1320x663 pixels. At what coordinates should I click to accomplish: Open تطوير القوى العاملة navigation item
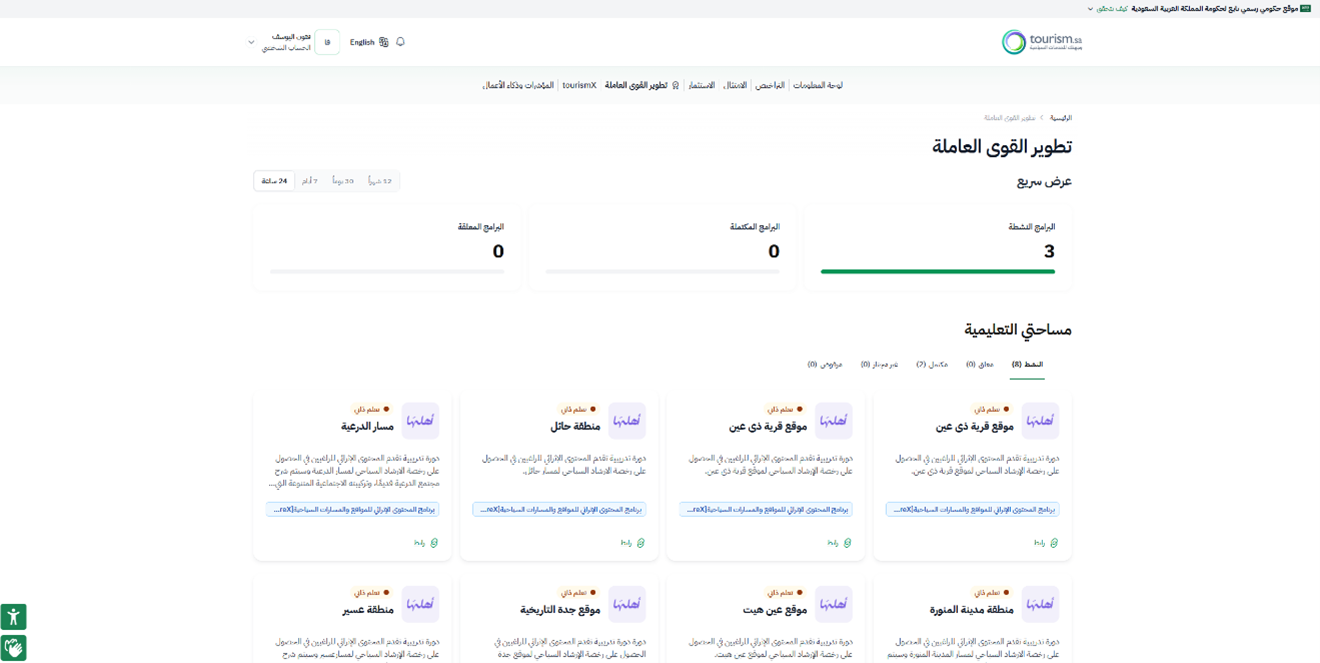click(636, 85)
